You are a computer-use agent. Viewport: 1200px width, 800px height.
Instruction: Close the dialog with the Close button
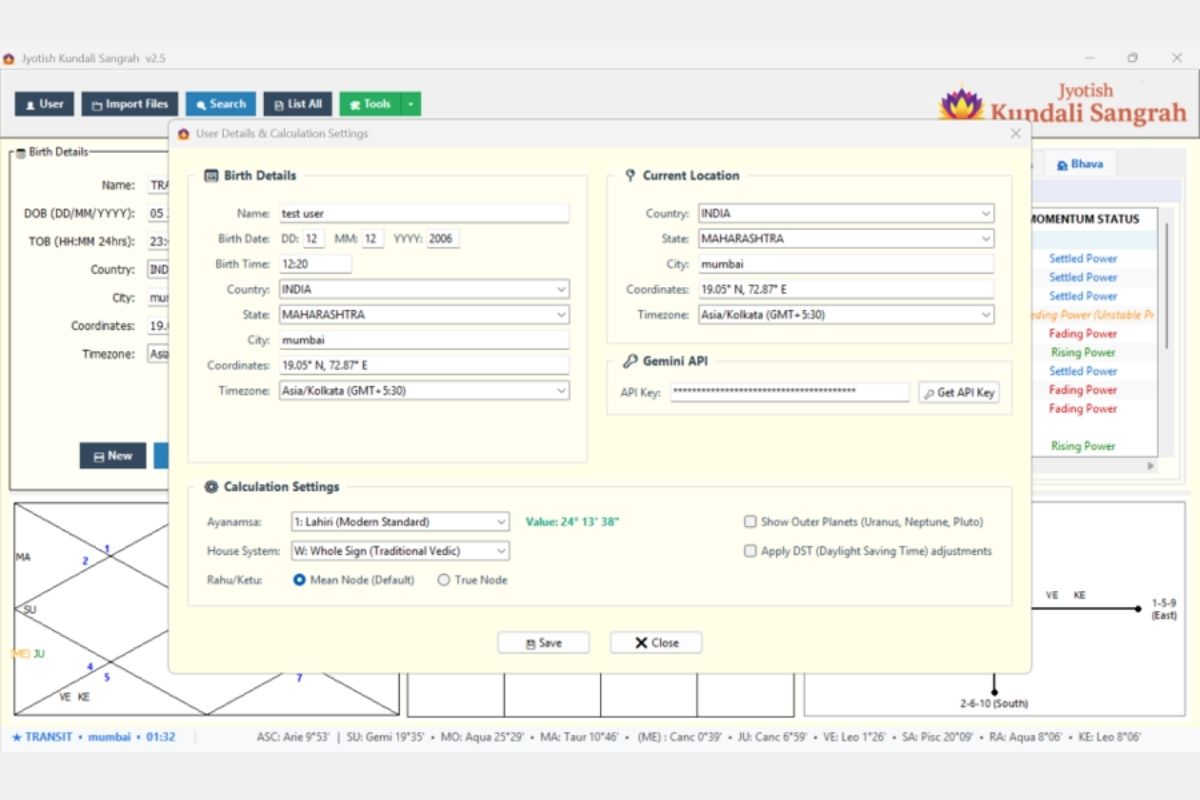coord(656,643)
